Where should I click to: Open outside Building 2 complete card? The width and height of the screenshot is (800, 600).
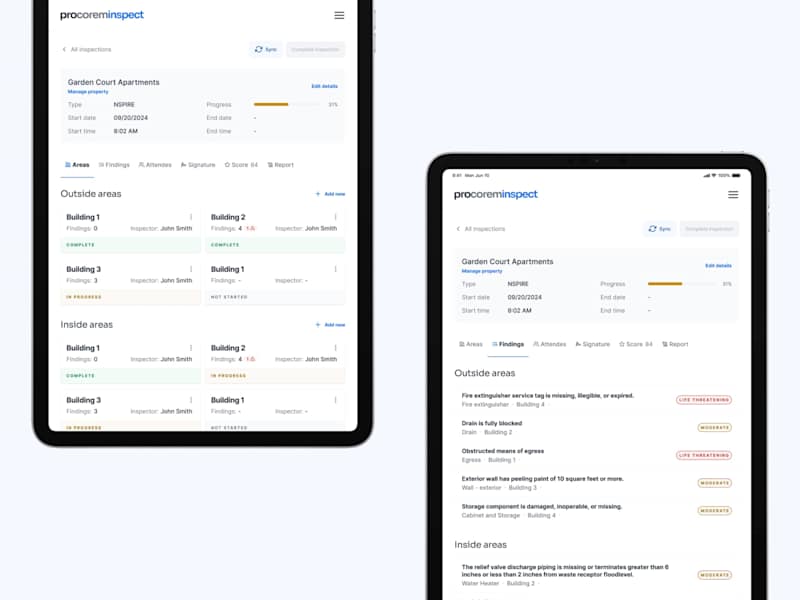(275, 231)
